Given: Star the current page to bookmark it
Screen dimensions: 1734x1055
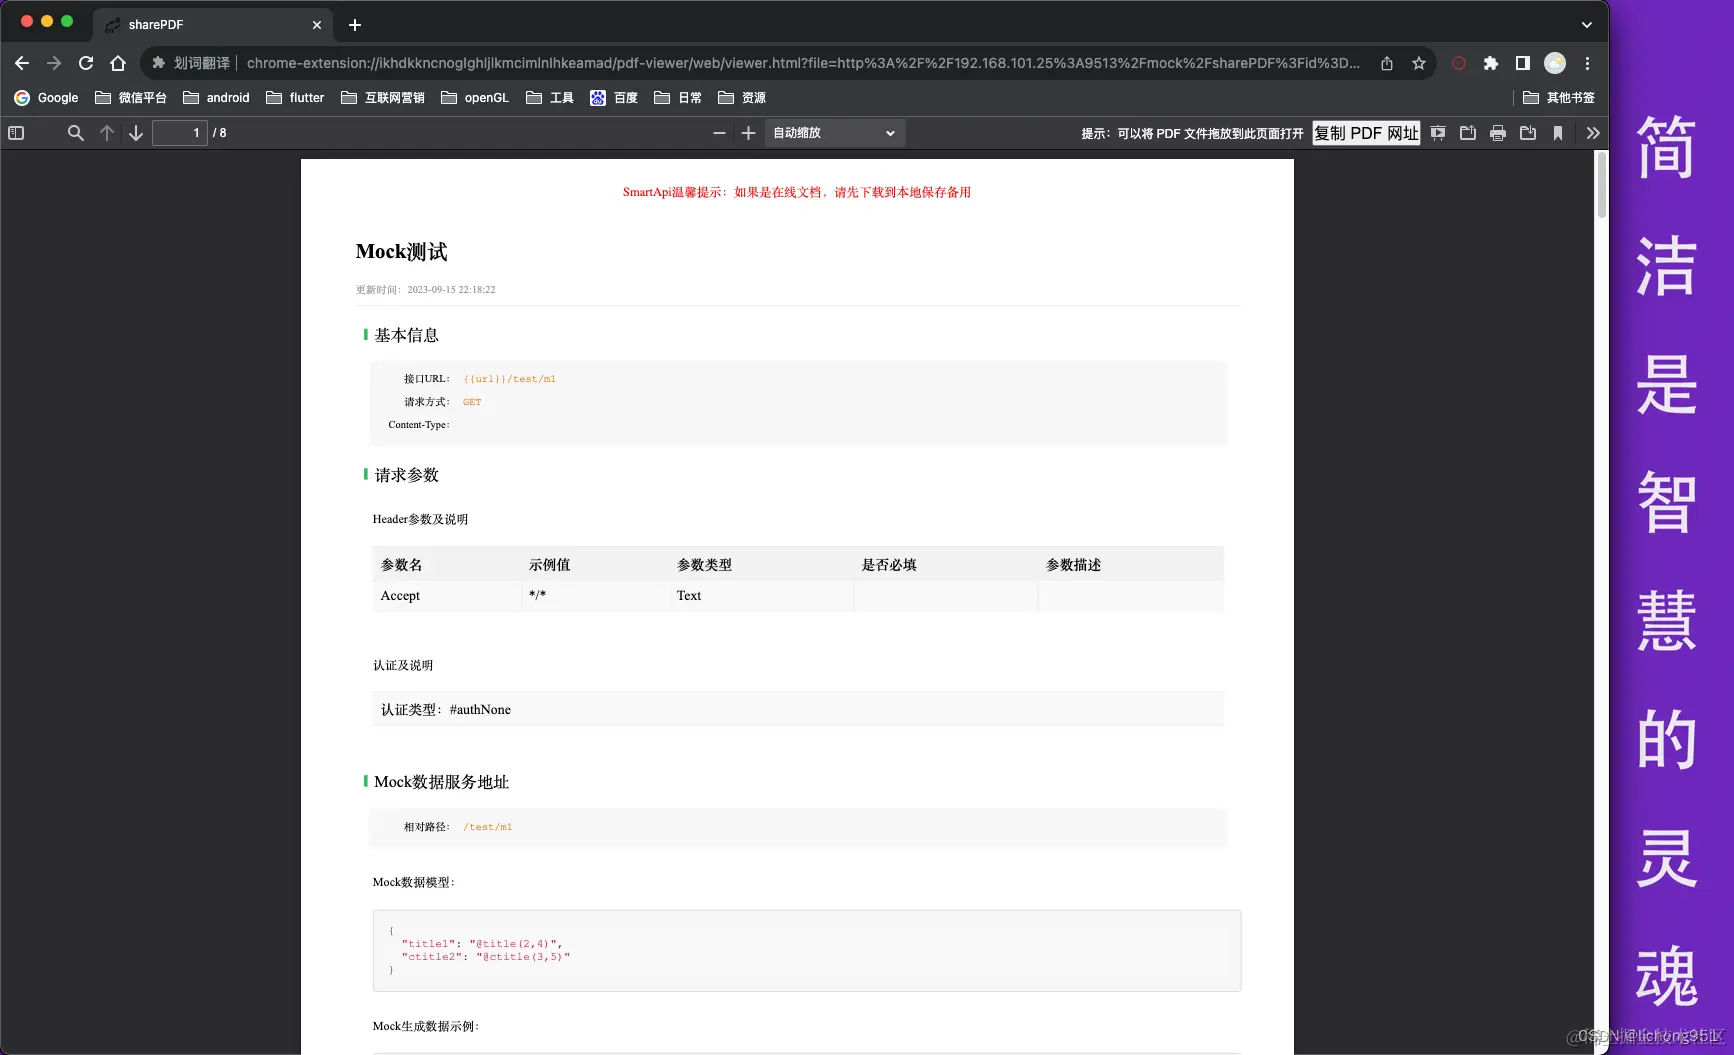Looking at the screenshot, I should point(1418,62).
